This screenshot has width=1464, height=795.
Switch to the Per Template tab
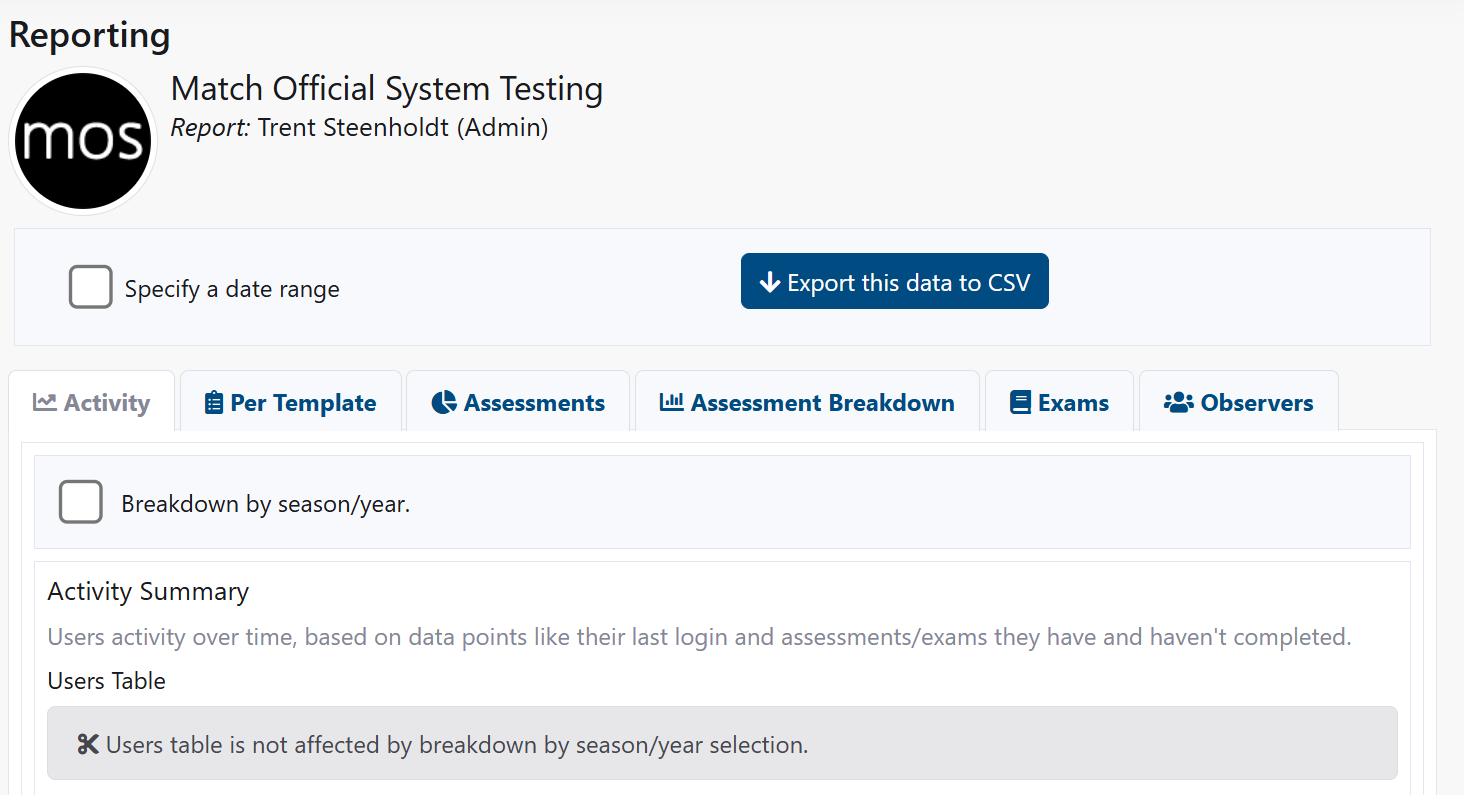click(x=303, y=403)
